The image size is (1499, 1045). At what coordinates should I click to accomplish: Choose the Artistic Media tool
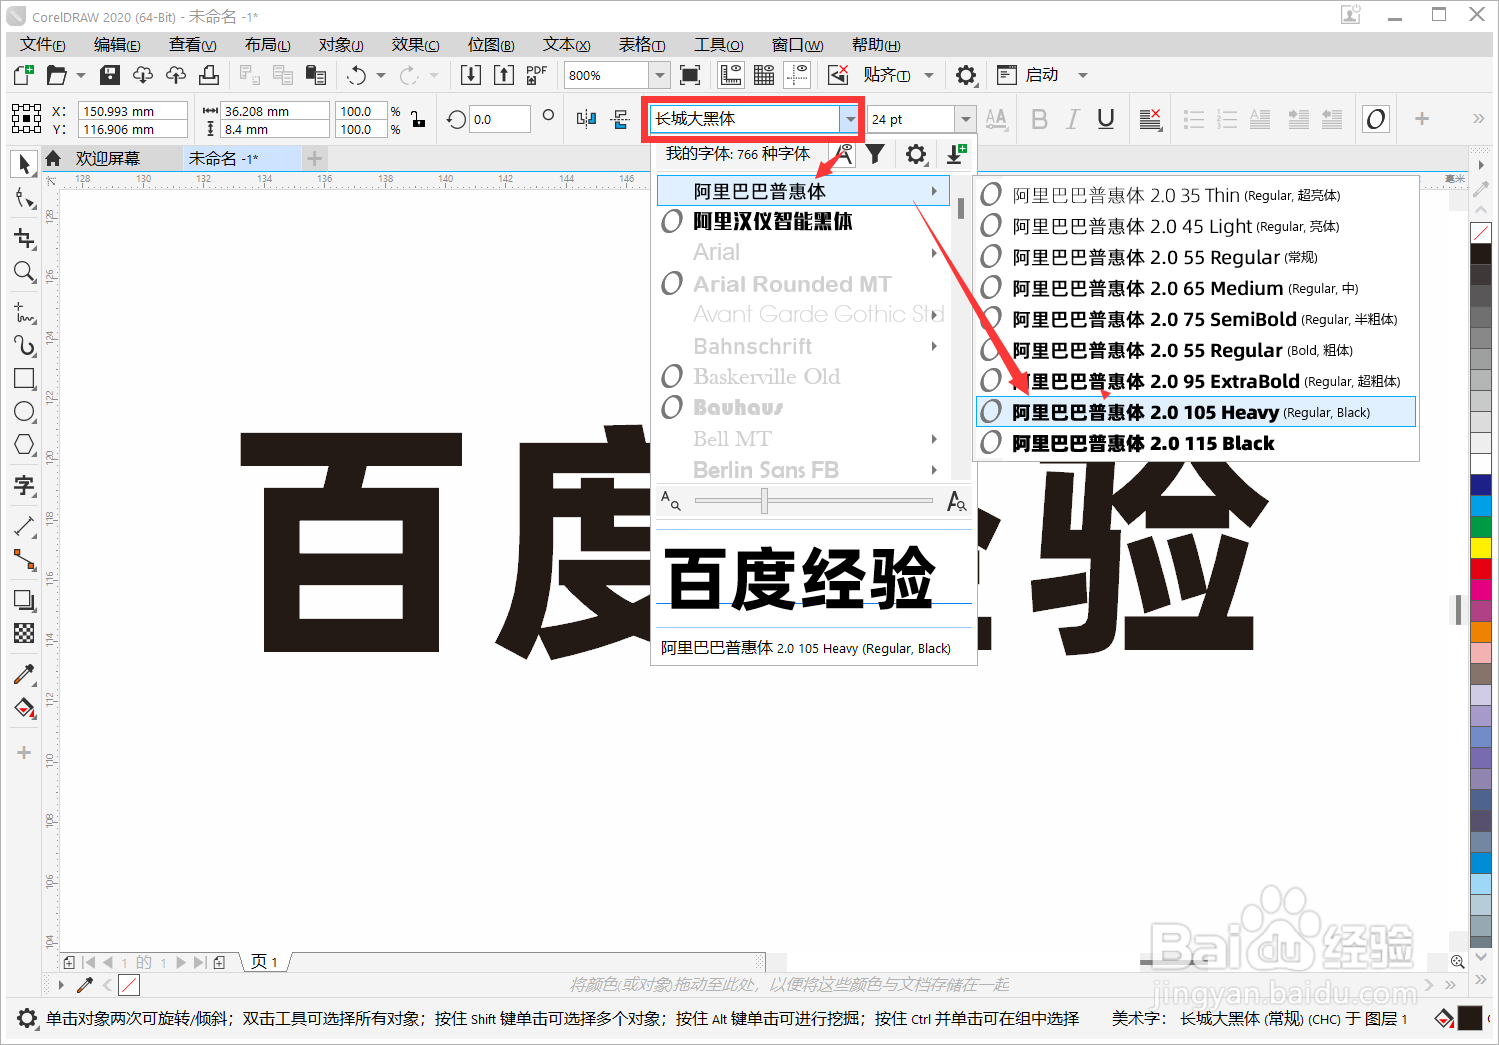[24, 345]
